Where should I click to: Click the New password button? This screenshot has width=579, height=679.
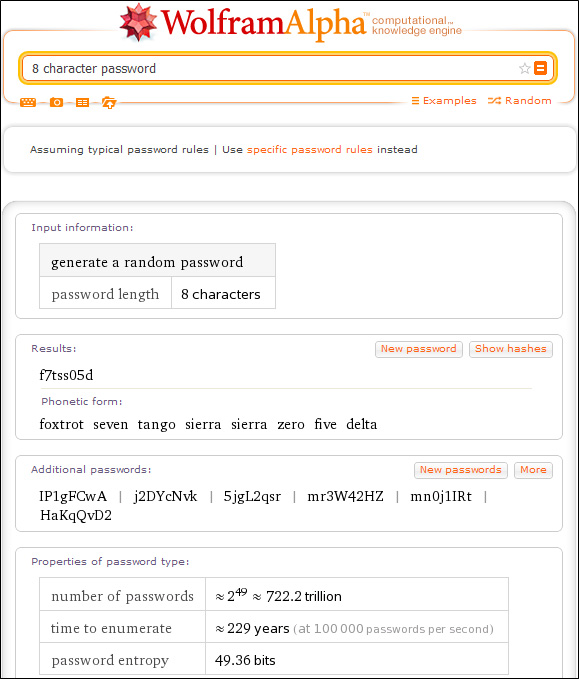[419, 349]
